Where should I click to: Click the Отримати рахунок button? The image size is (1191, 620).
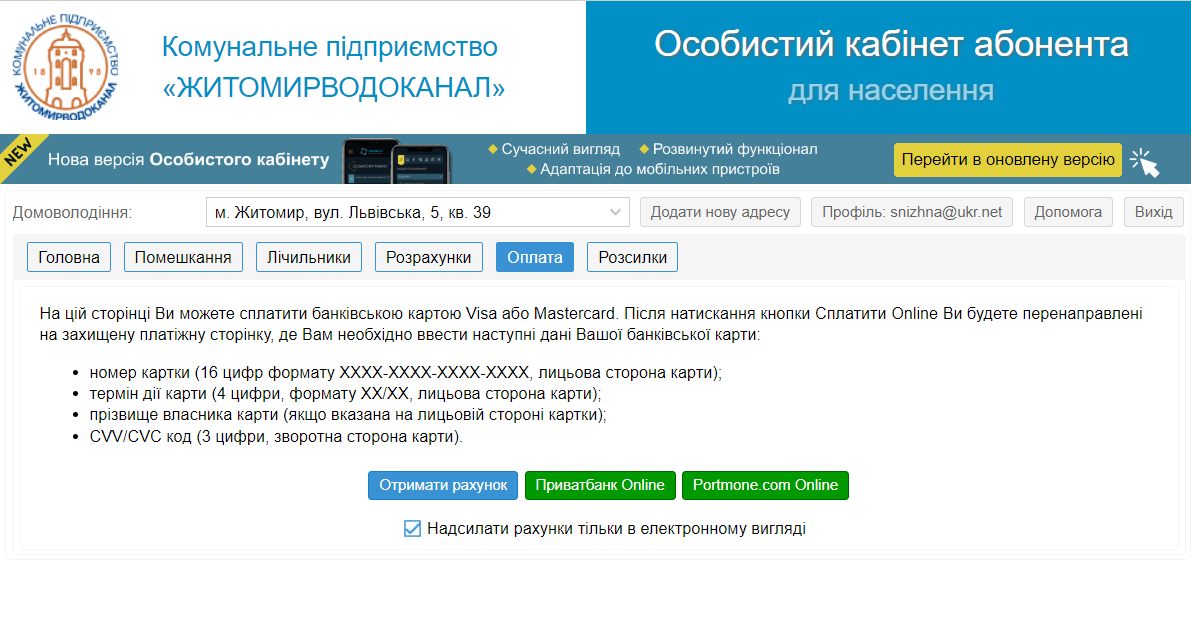pos(443,485)
